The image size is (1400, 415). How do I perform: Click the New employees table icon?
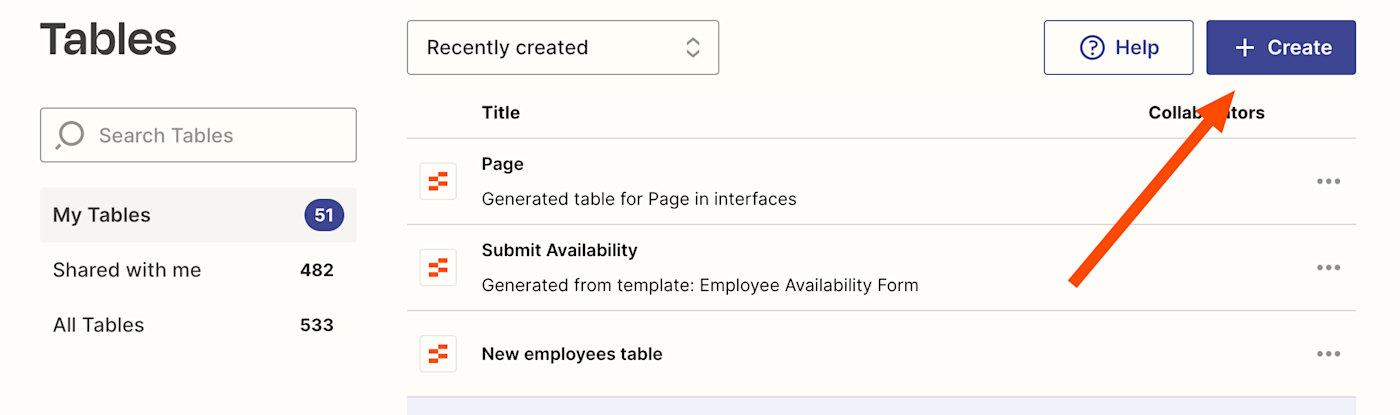tap(438, 353)
